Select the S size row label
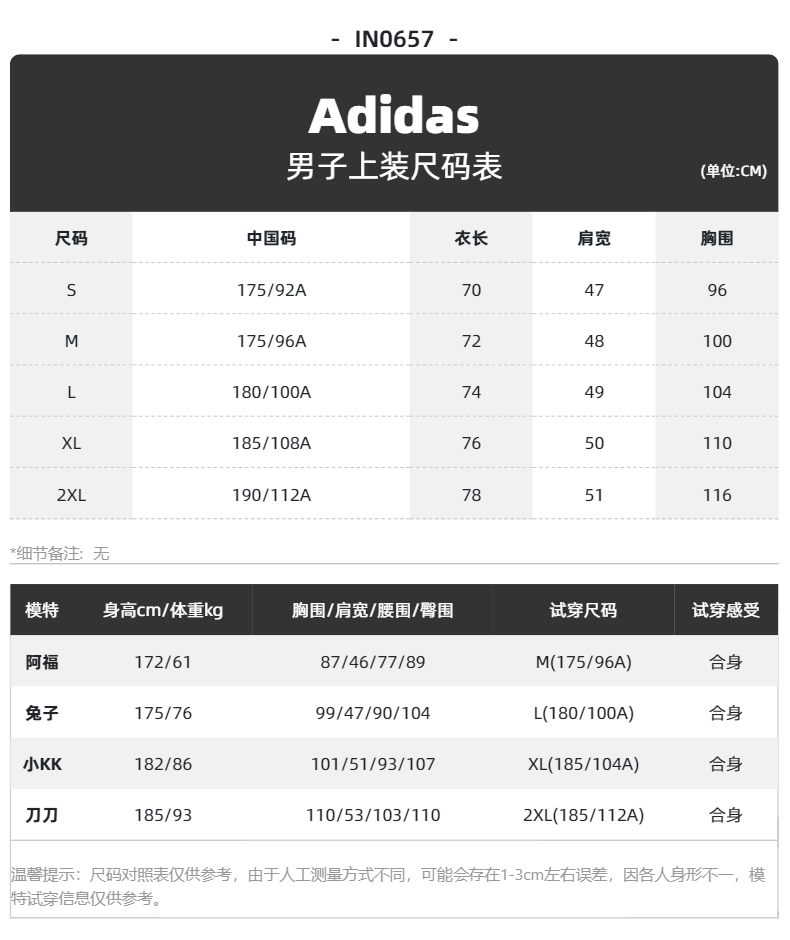 pos(71,290)
